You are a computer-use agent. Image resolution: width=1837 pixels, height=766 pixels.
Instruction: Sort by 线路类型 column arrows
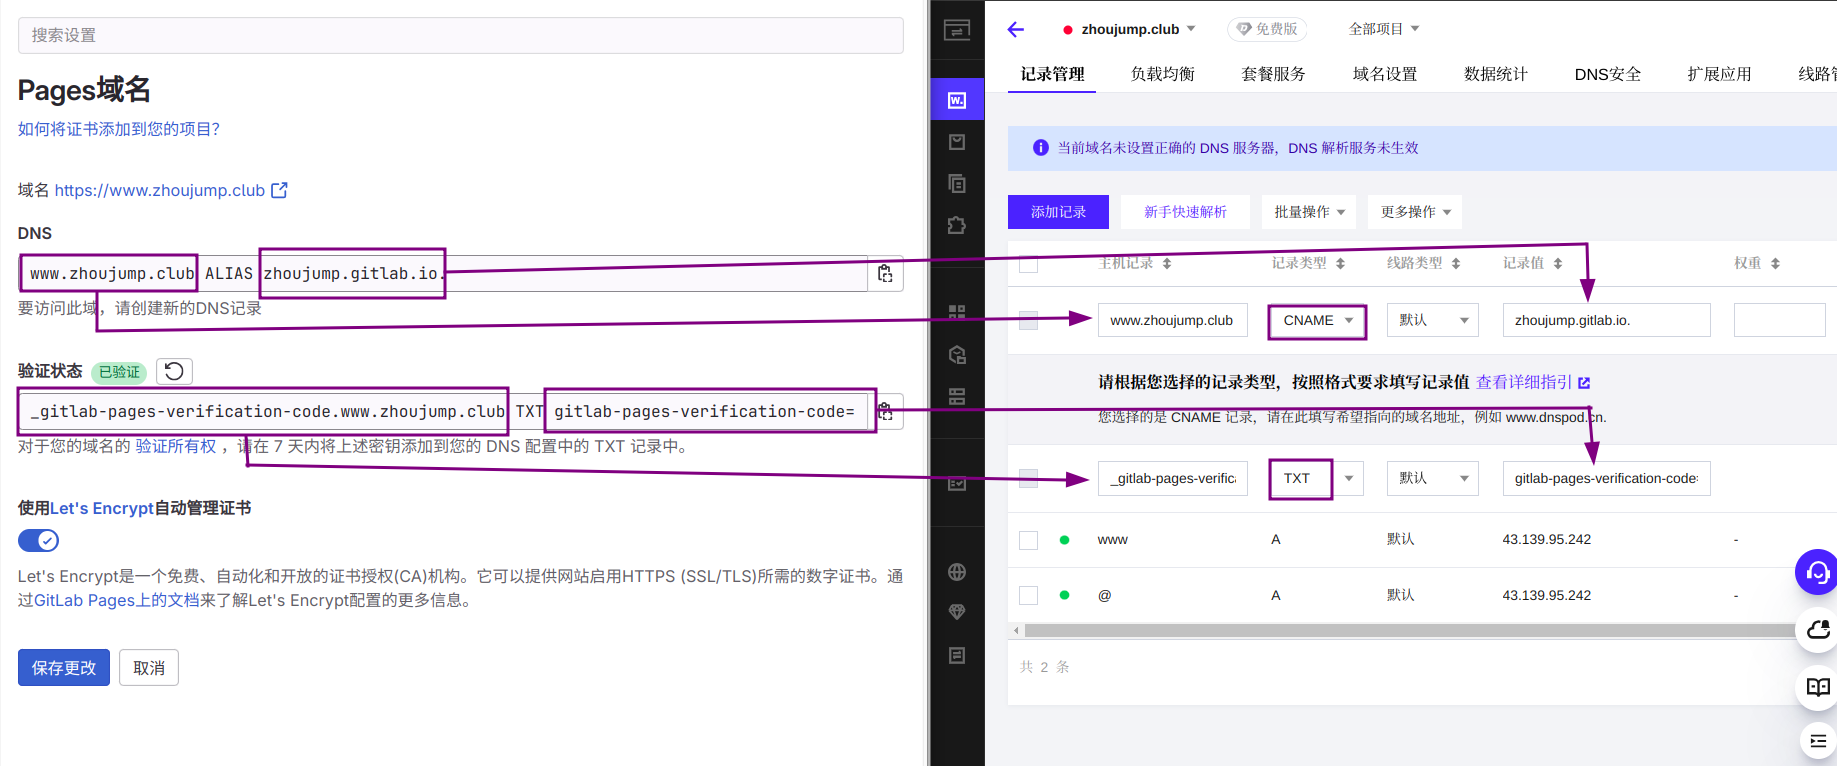[x=1456, y=264]
